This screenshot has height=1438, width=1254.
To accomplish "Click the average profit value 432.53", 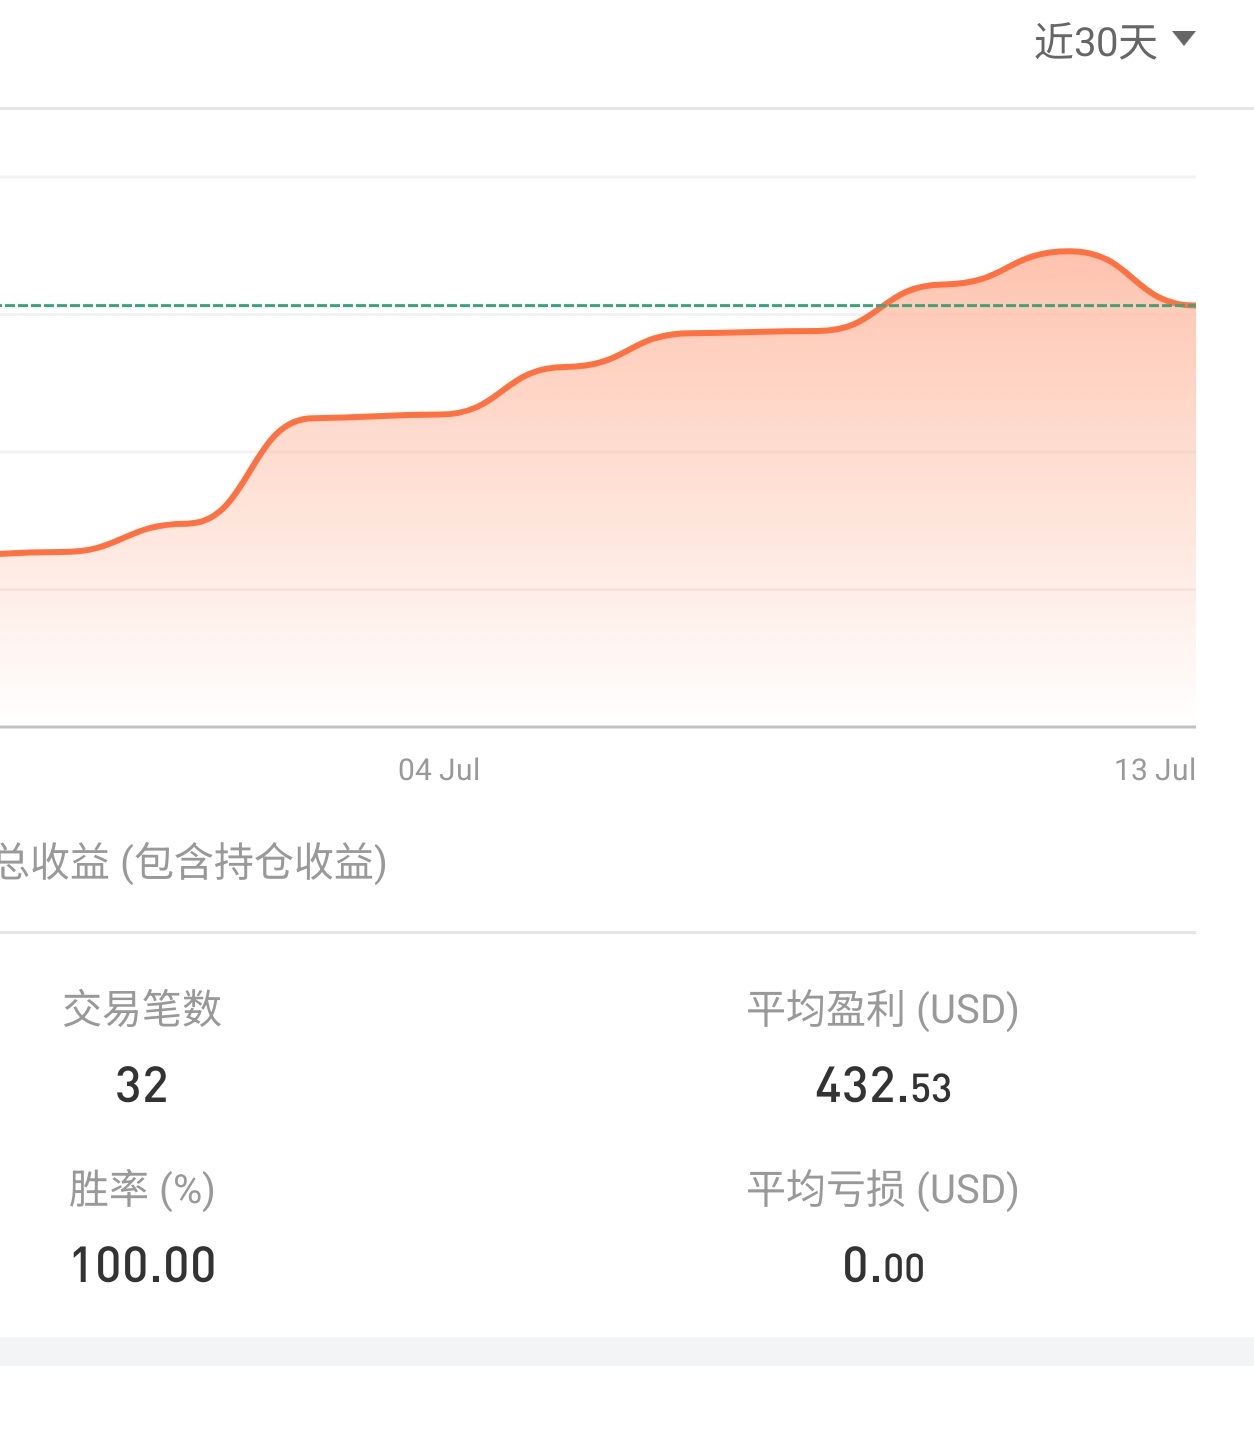I will click(883, 1087).
